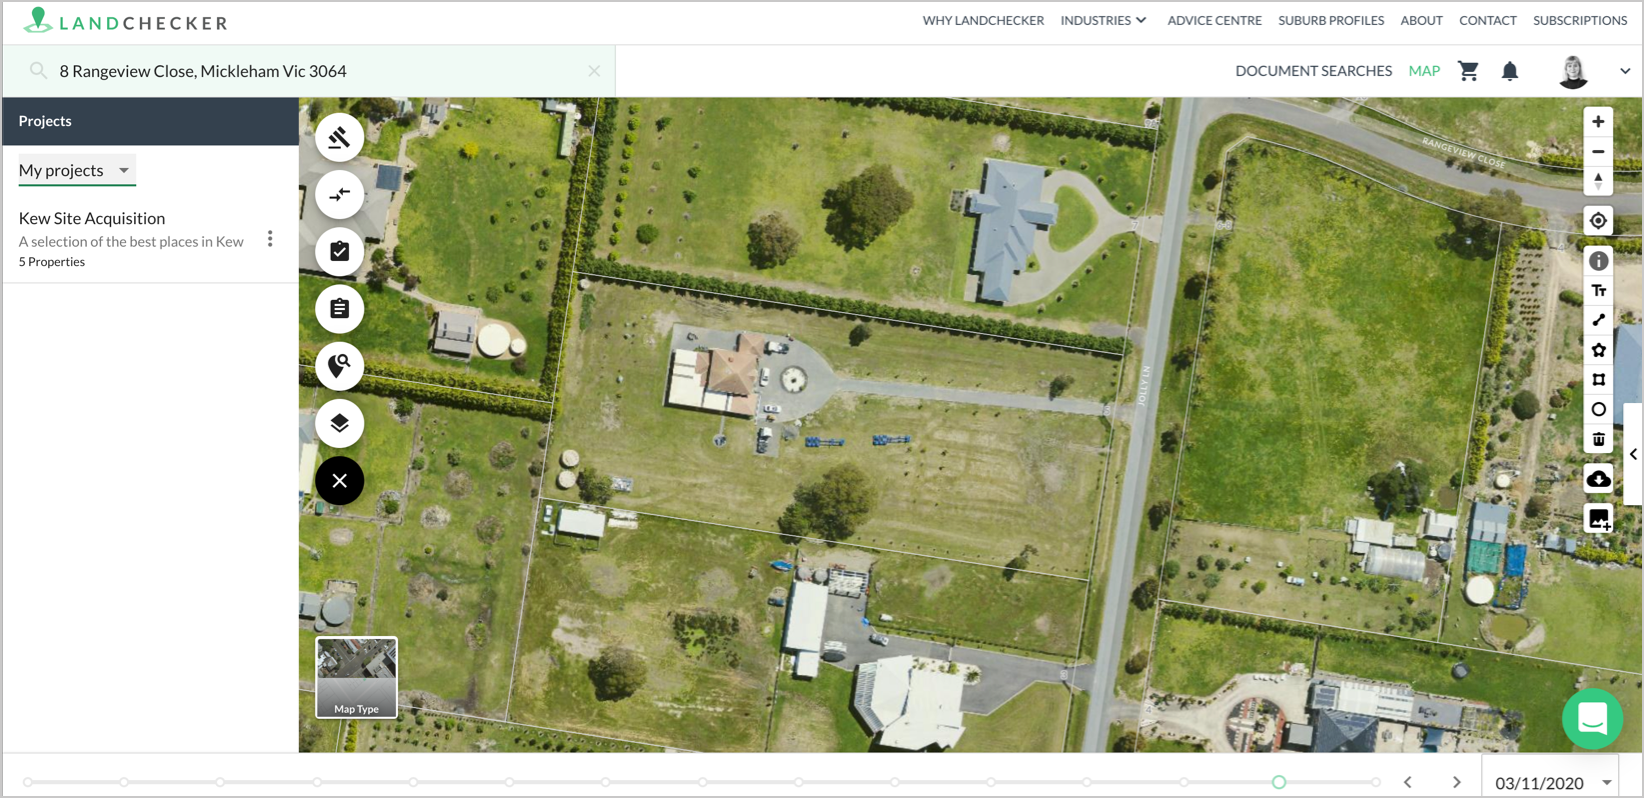Image resolution: width=1644 pixels, height=798 pixels.
Task: Open the account dropdown arrow
Action: [1625, 71]
